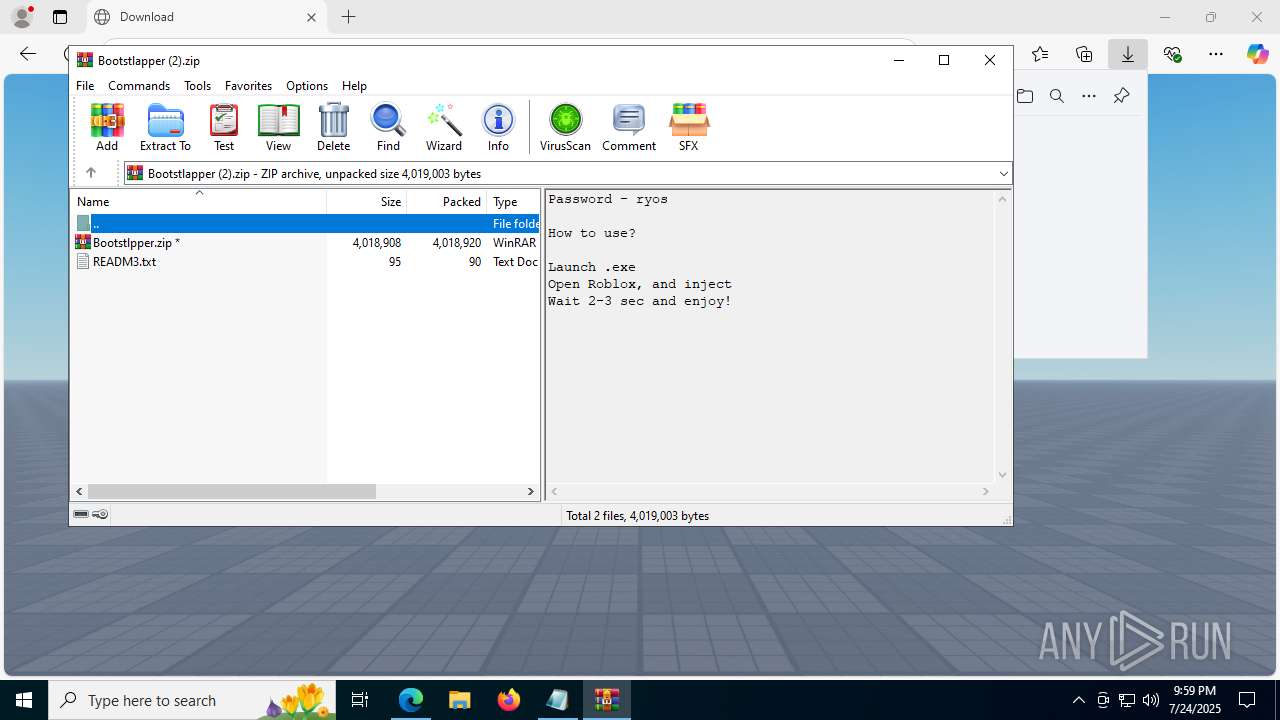
Task: Sort file list by Size column
Action: (x=367, y=202)
